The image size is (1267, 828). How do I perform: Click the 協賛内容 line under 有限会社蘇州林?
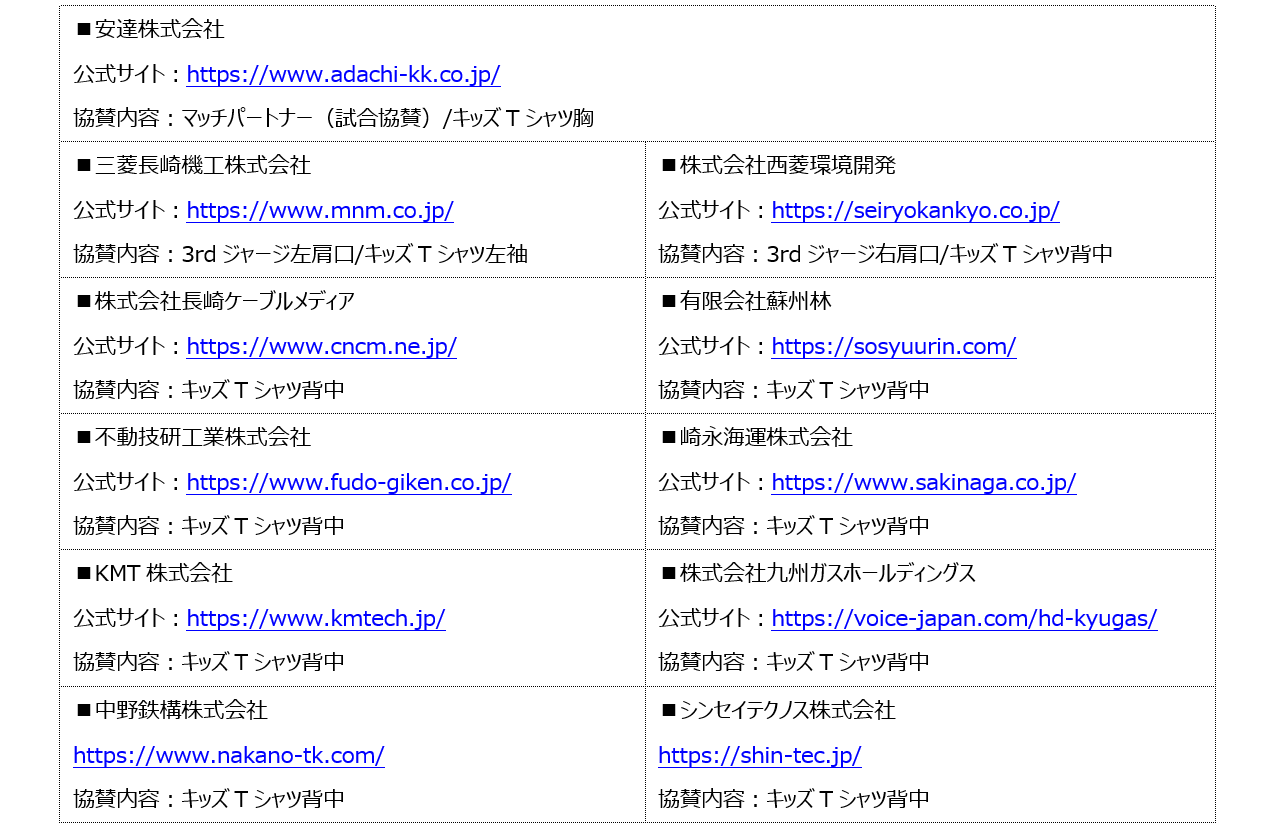(x=794, y=390)
